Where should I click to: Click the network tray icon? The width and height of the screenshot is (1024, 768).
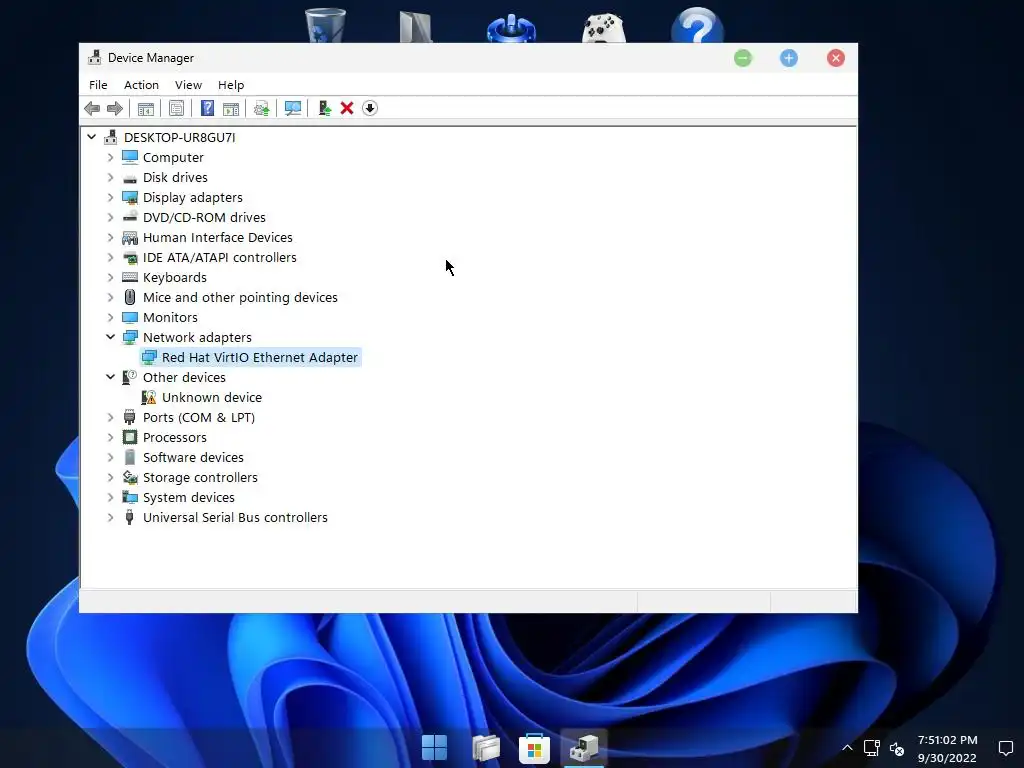click(872, 748)
